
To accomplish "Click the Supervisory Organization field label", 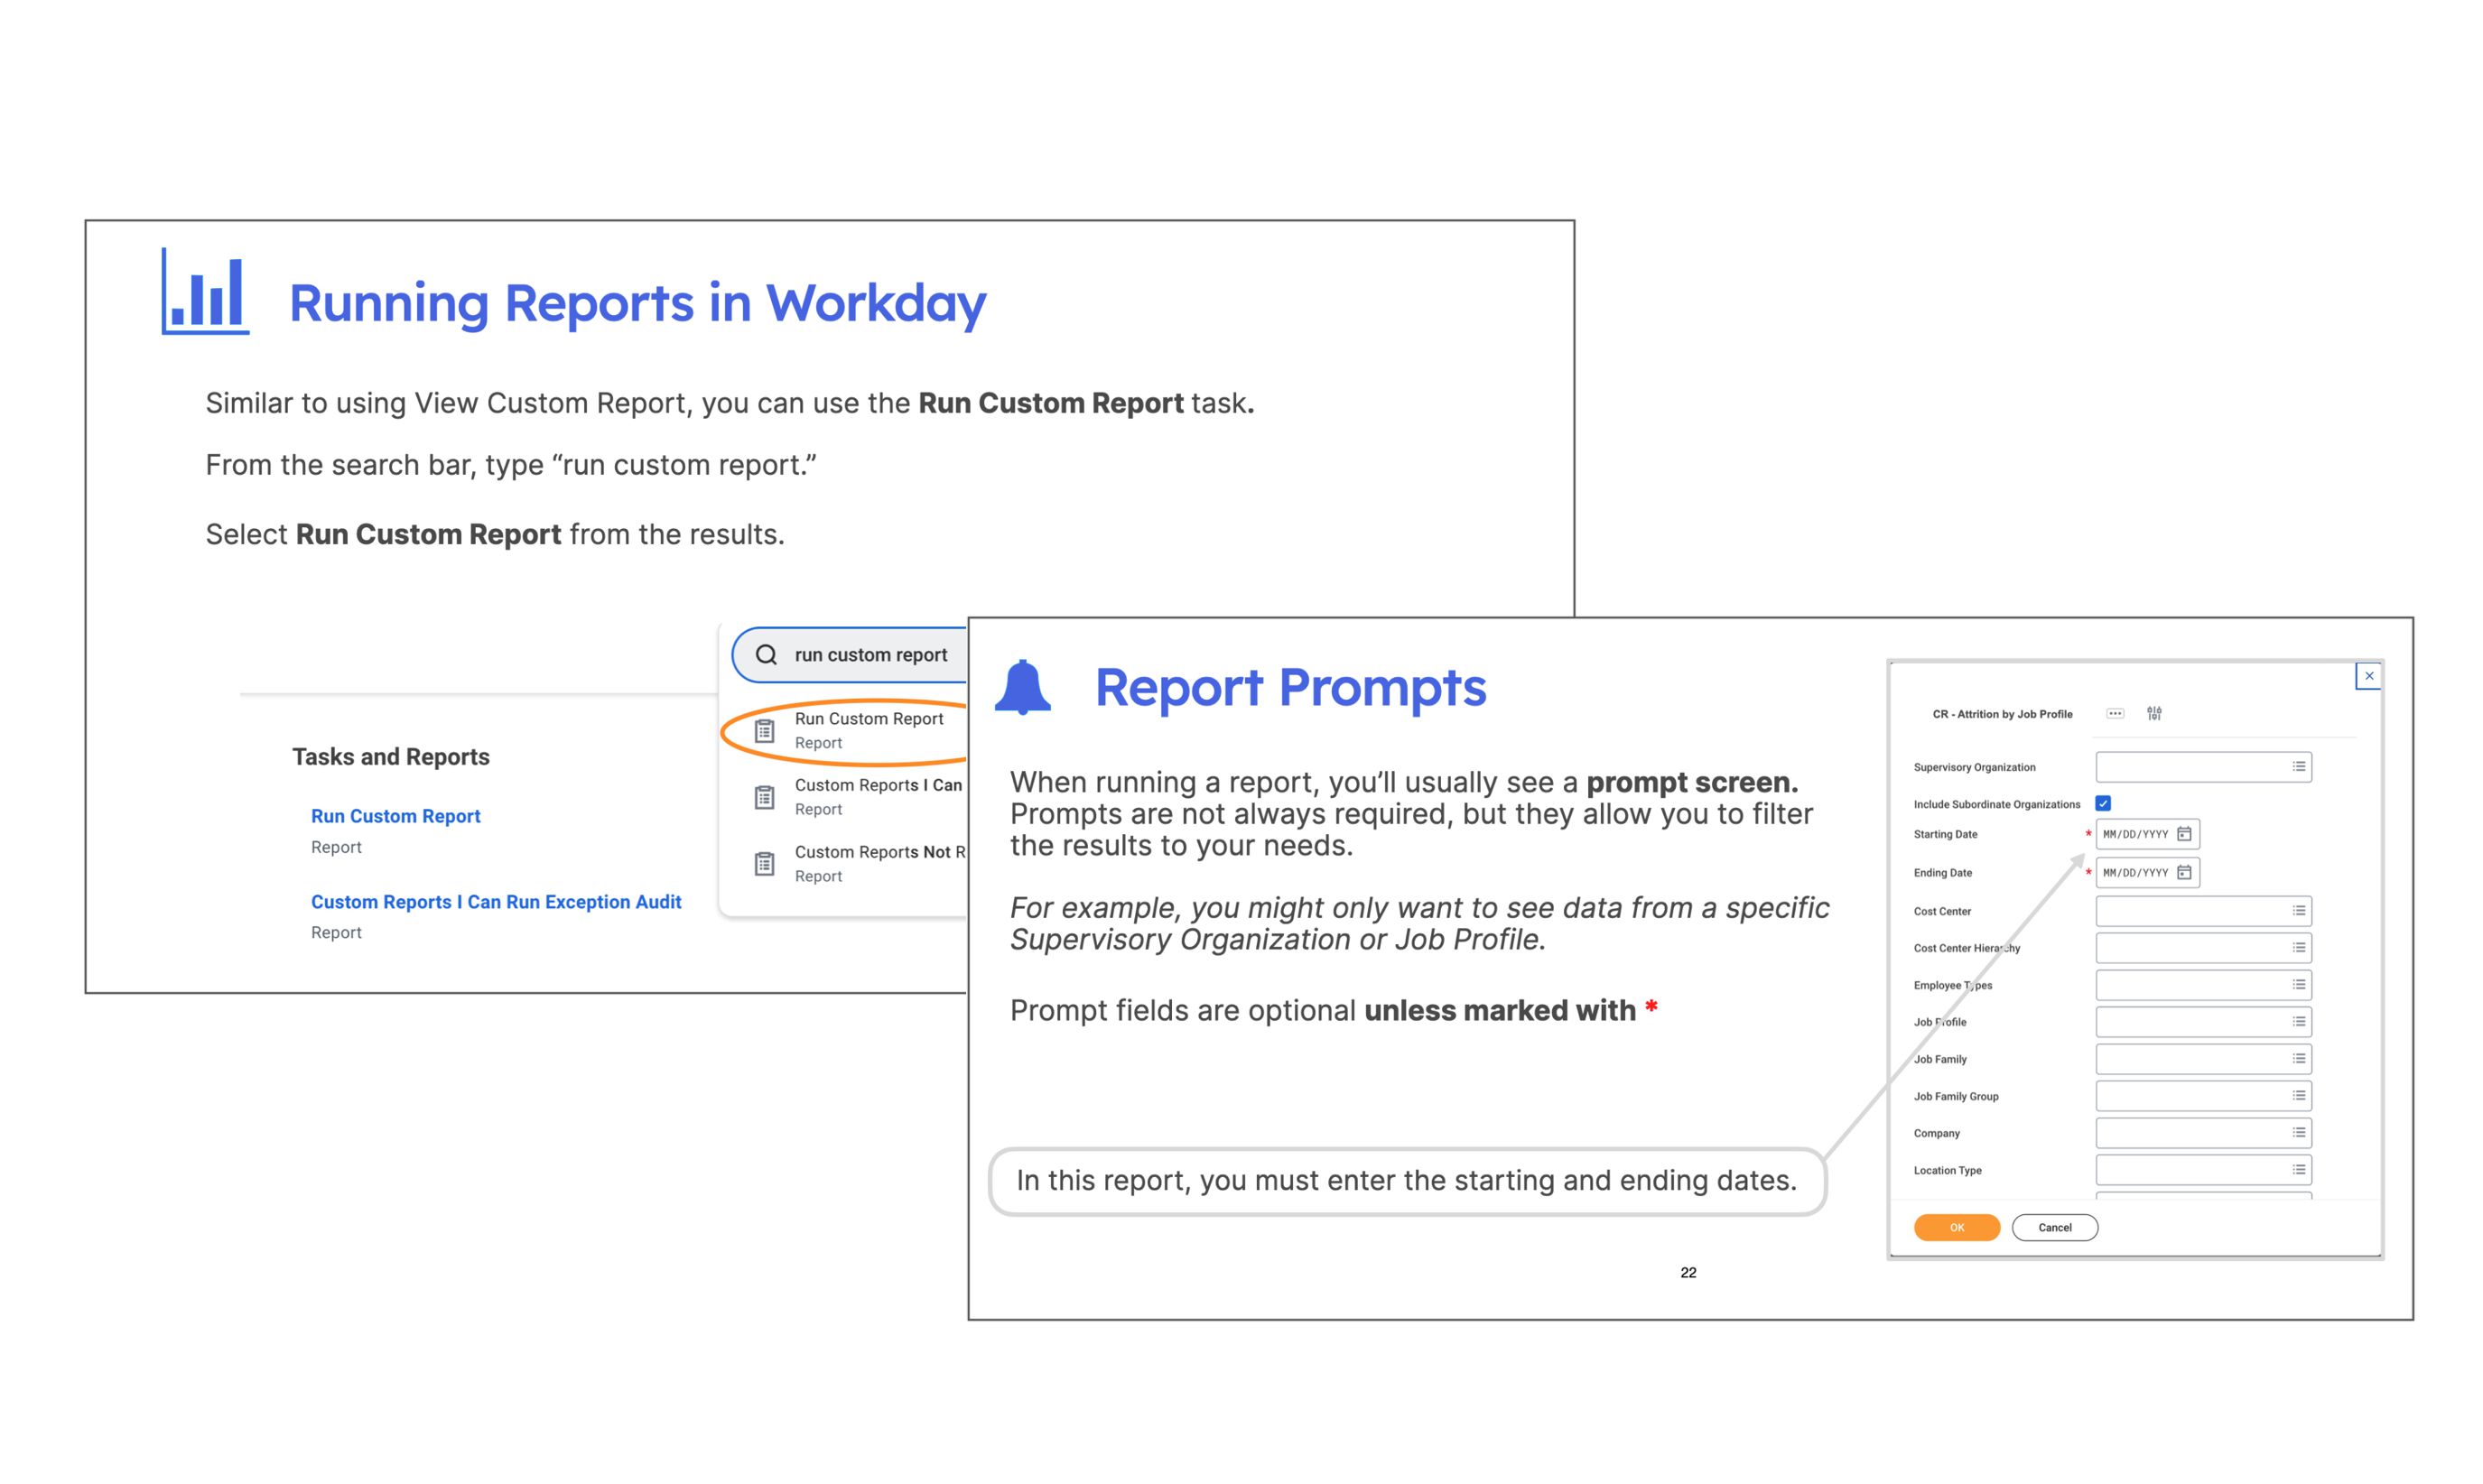I will pos(1974,768).
